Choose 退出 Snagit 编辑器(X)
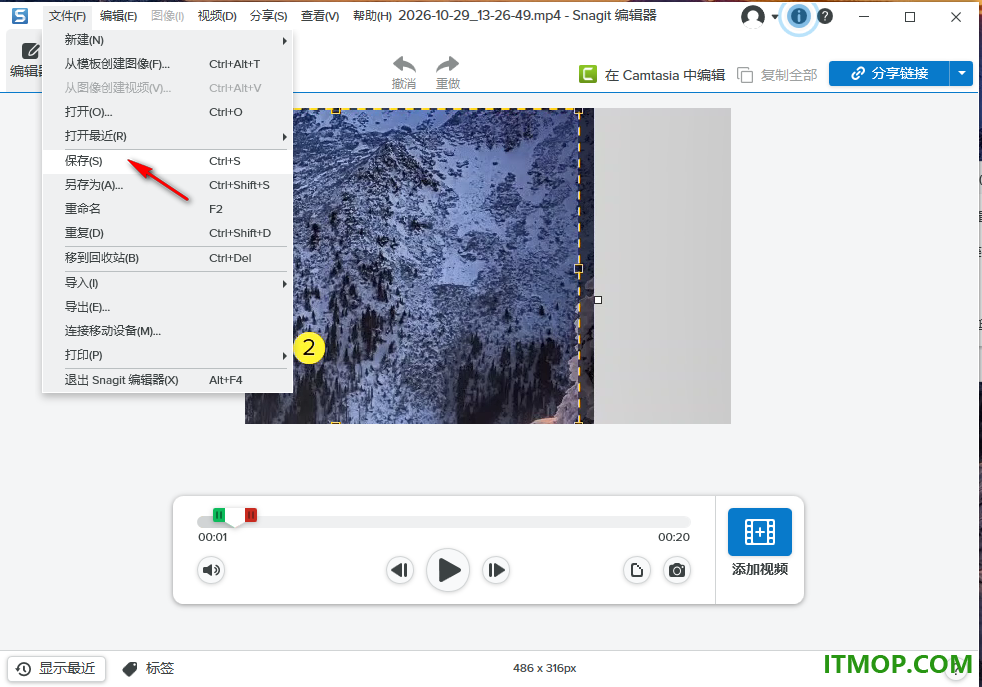Viewport: 982px width, 687px height. tap(167, 380)
